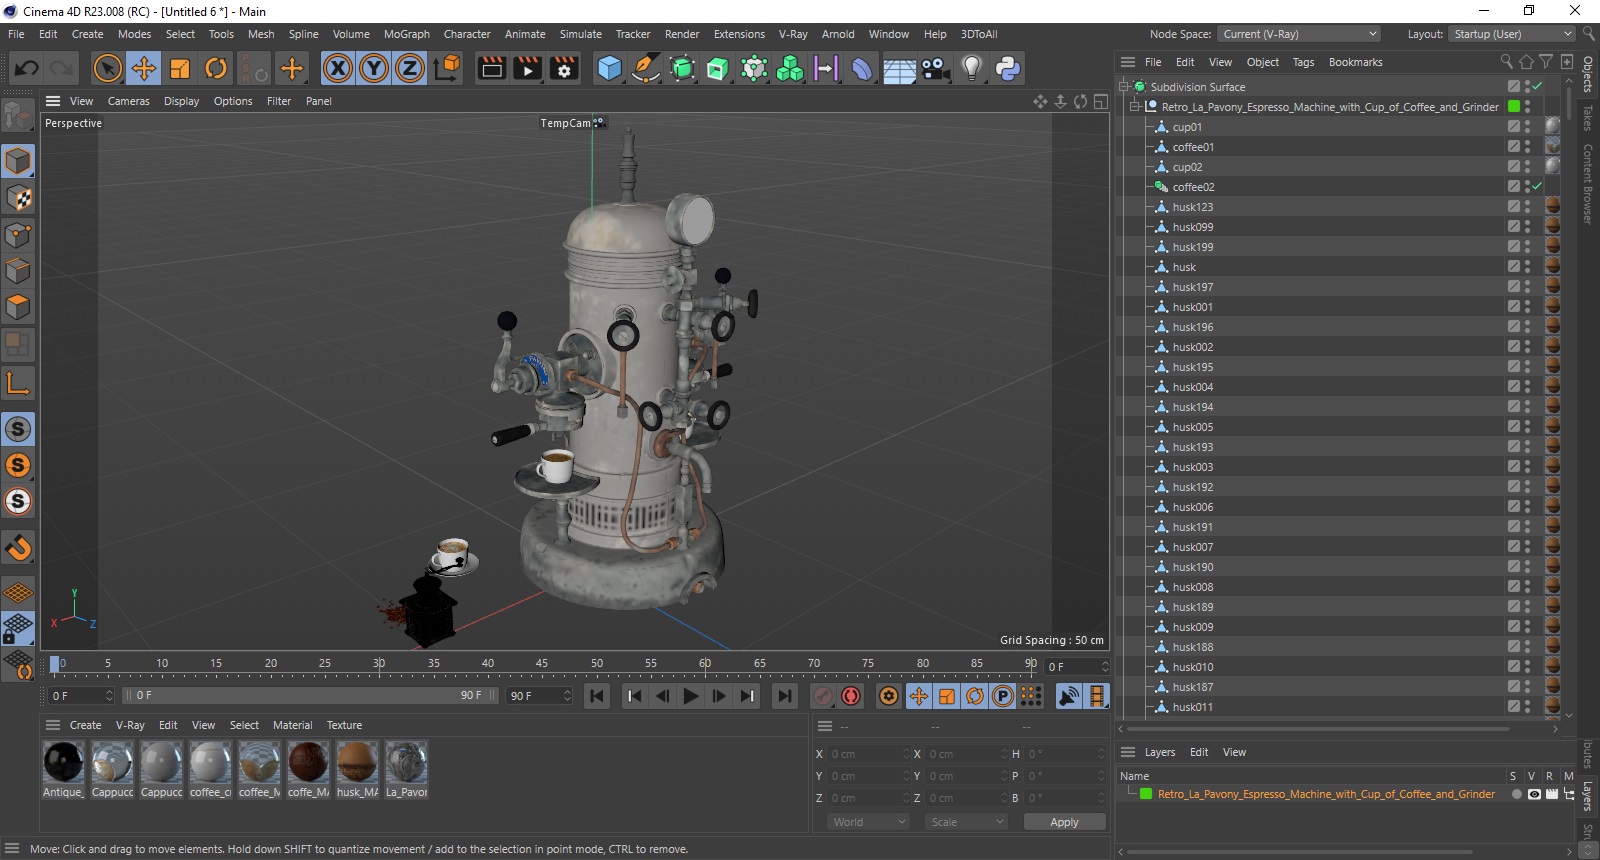This screenshot has width=1600, height=860.
Task: Toggle timeline sound playback icon
Action: coord(1069,696)
